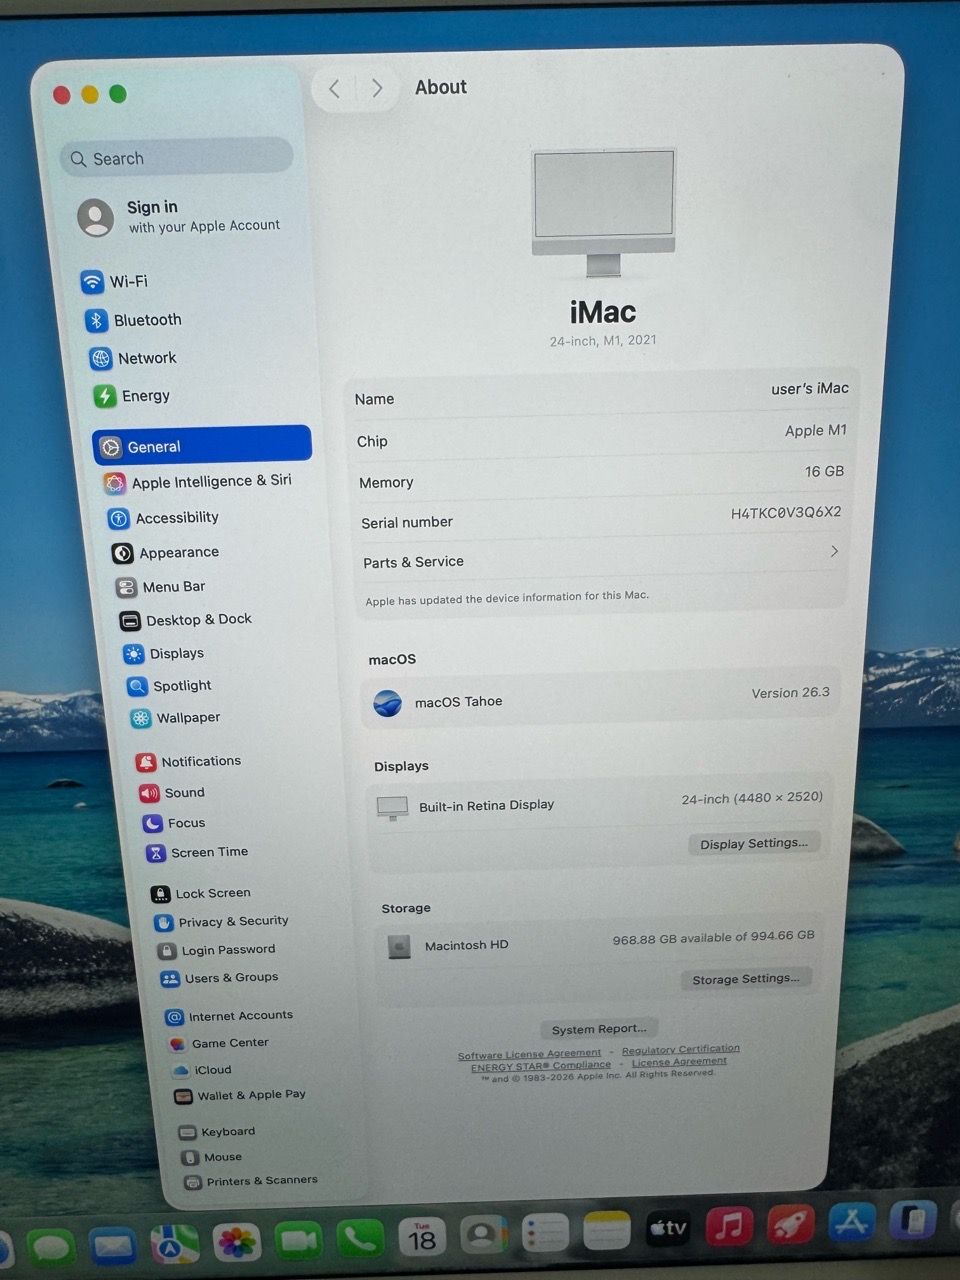960x1280 pixels.
Task: Open Game Center settings
Action: point(219,1043)
